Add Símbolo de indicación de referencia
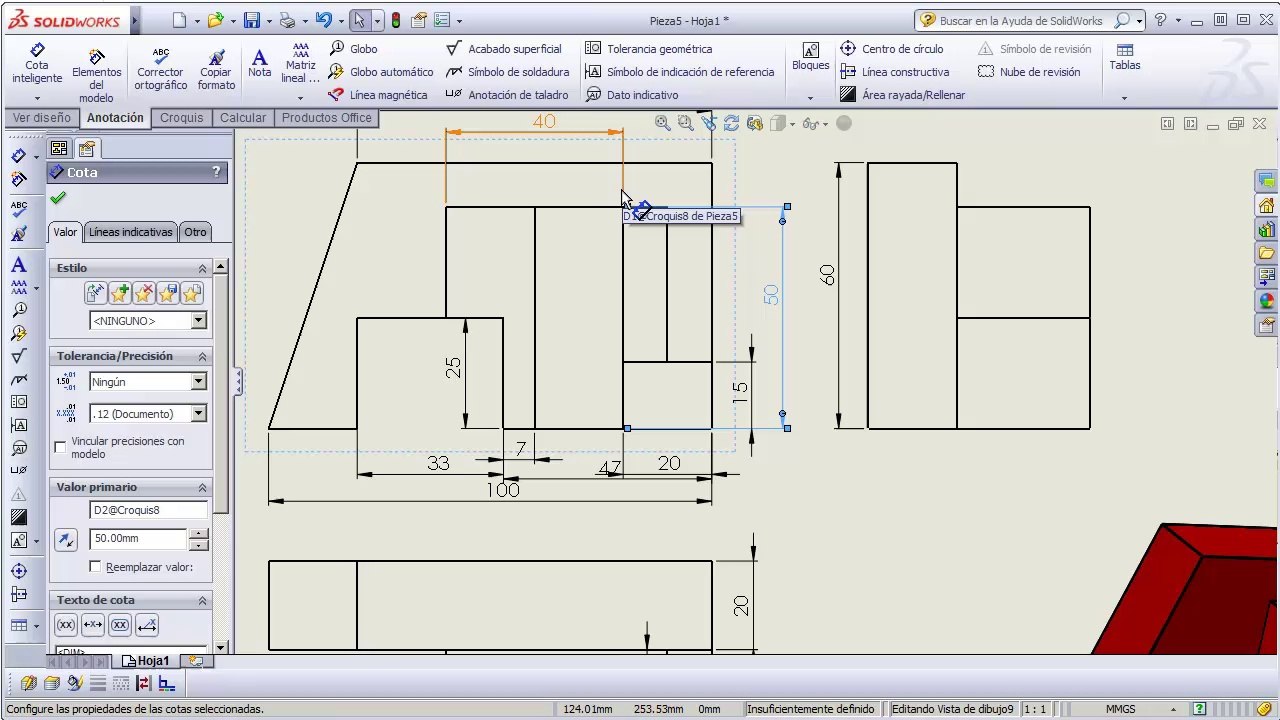The height and width of the screenshot is (720, 1280). point(680,72)
